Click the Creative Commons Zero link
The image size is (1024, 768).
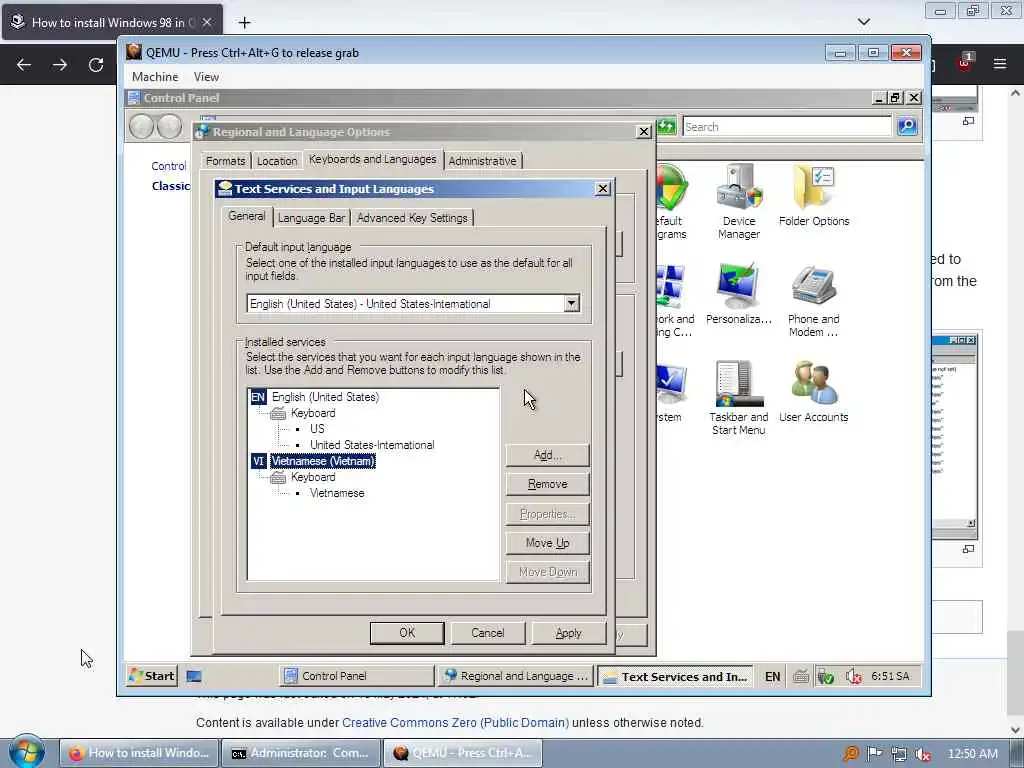click(455, 722)
